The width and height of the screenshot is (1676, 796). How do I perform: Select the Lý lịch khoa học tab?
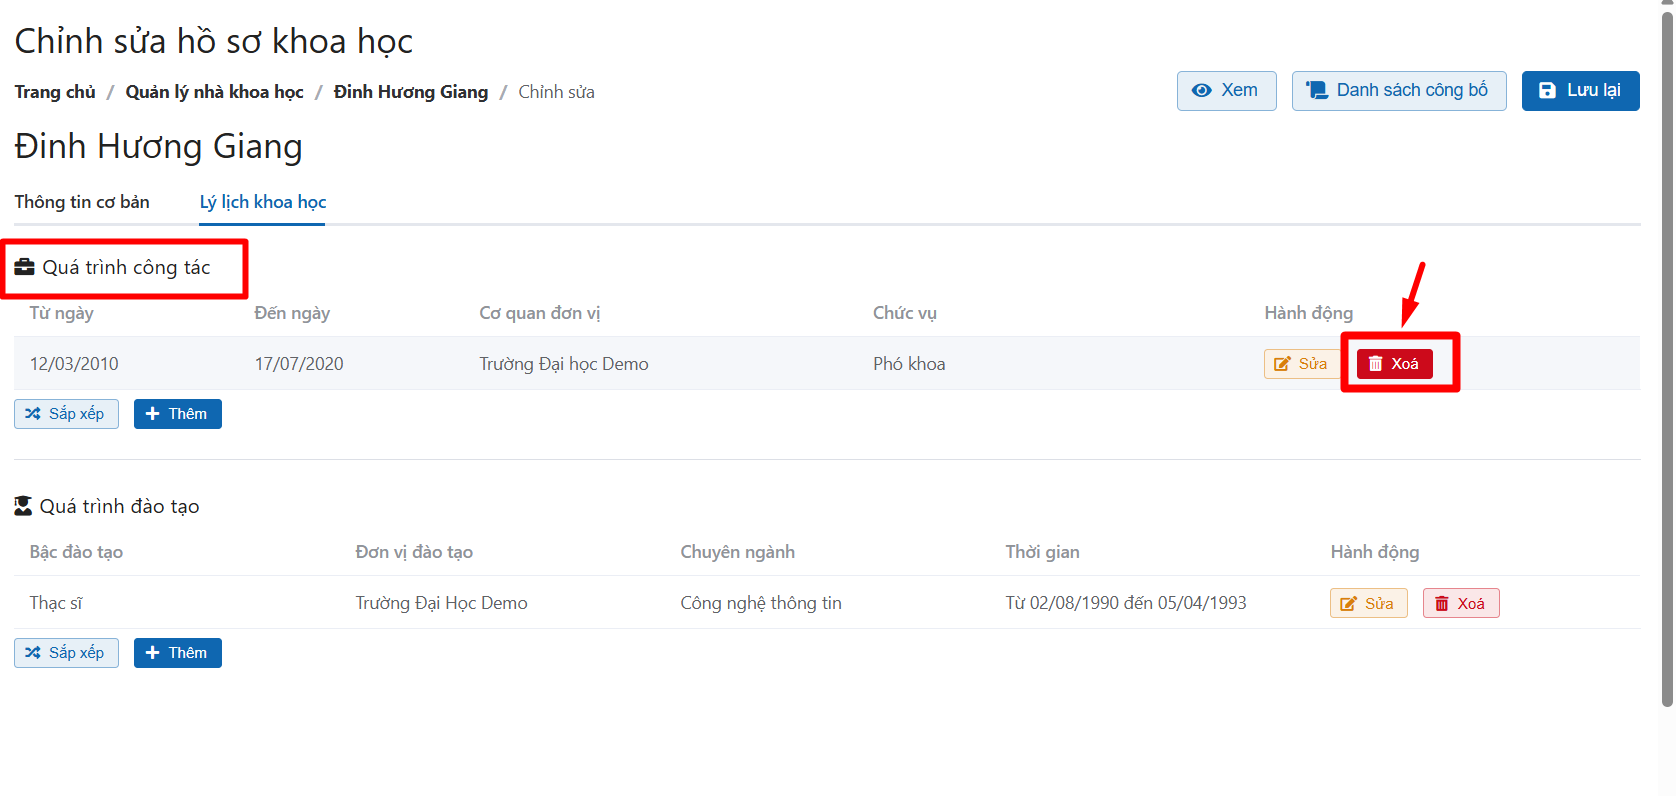point(263,202)
